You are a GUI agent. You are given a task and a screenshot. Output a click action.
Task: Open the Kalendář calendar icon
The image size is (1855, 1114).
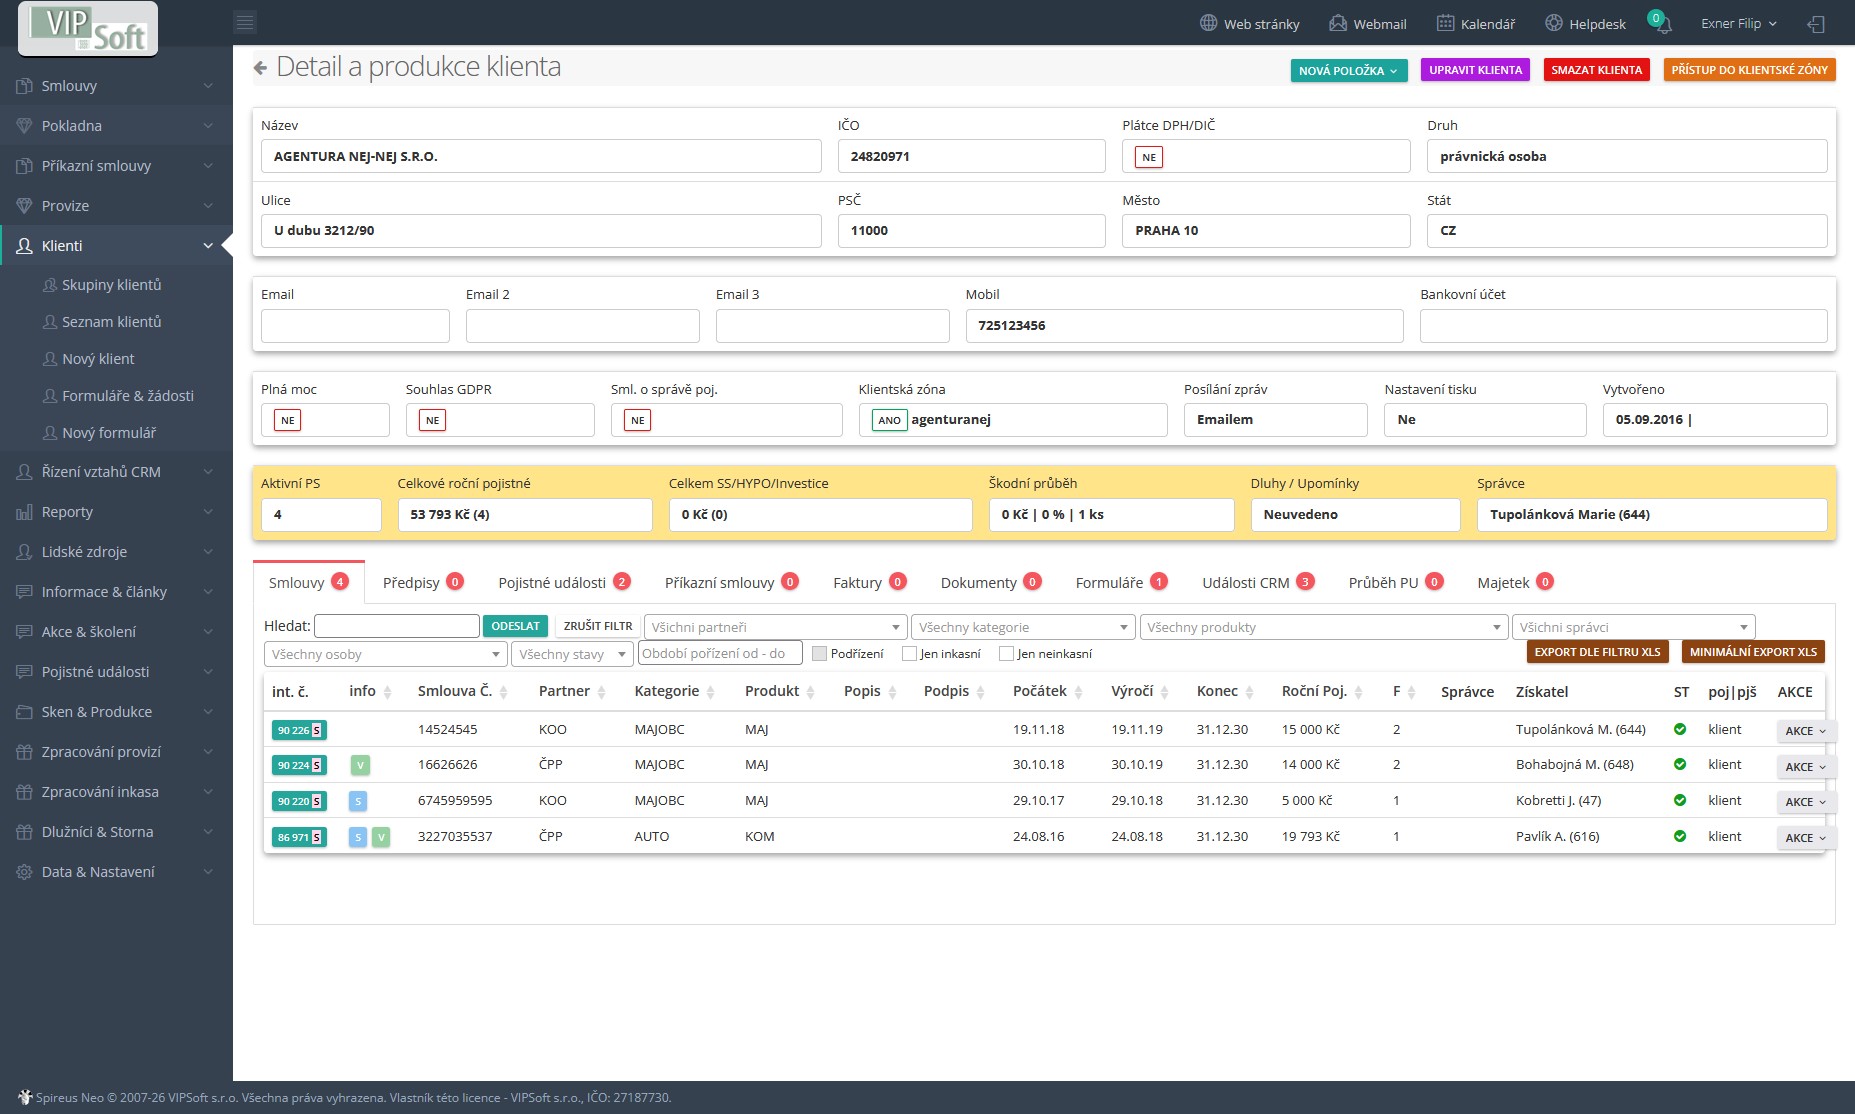1445,23
